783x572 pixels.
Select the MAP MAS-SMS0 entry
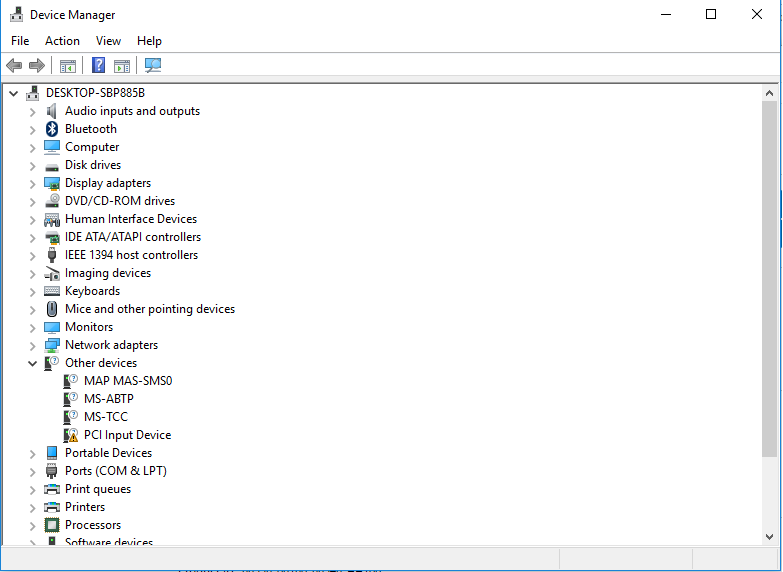tap(128, 381)
